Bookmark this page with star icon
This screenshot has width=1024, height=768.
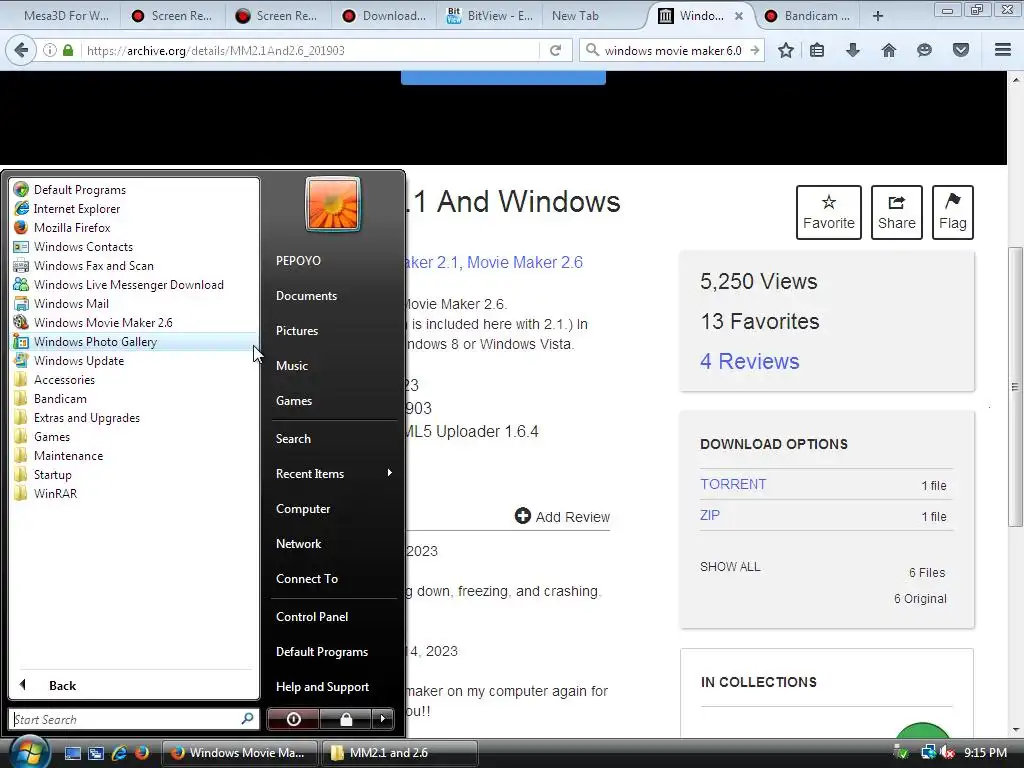786,50
